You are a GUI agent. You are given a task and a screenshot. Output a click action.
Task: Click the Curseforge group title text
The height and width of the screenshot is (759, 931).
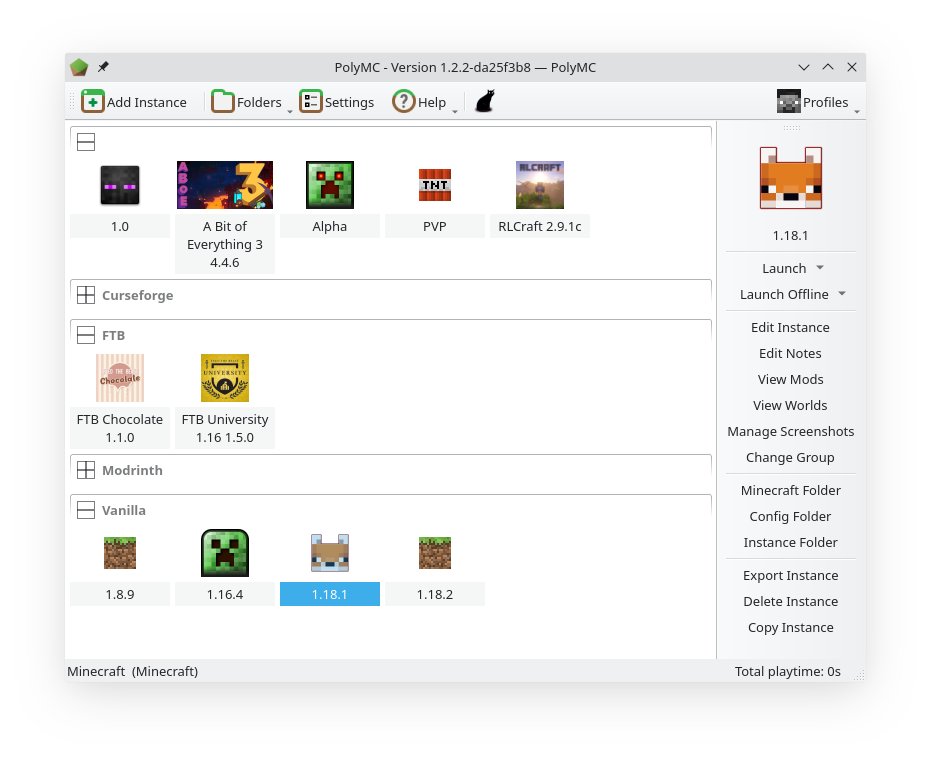pyautogui.click(x=138, y=295)
